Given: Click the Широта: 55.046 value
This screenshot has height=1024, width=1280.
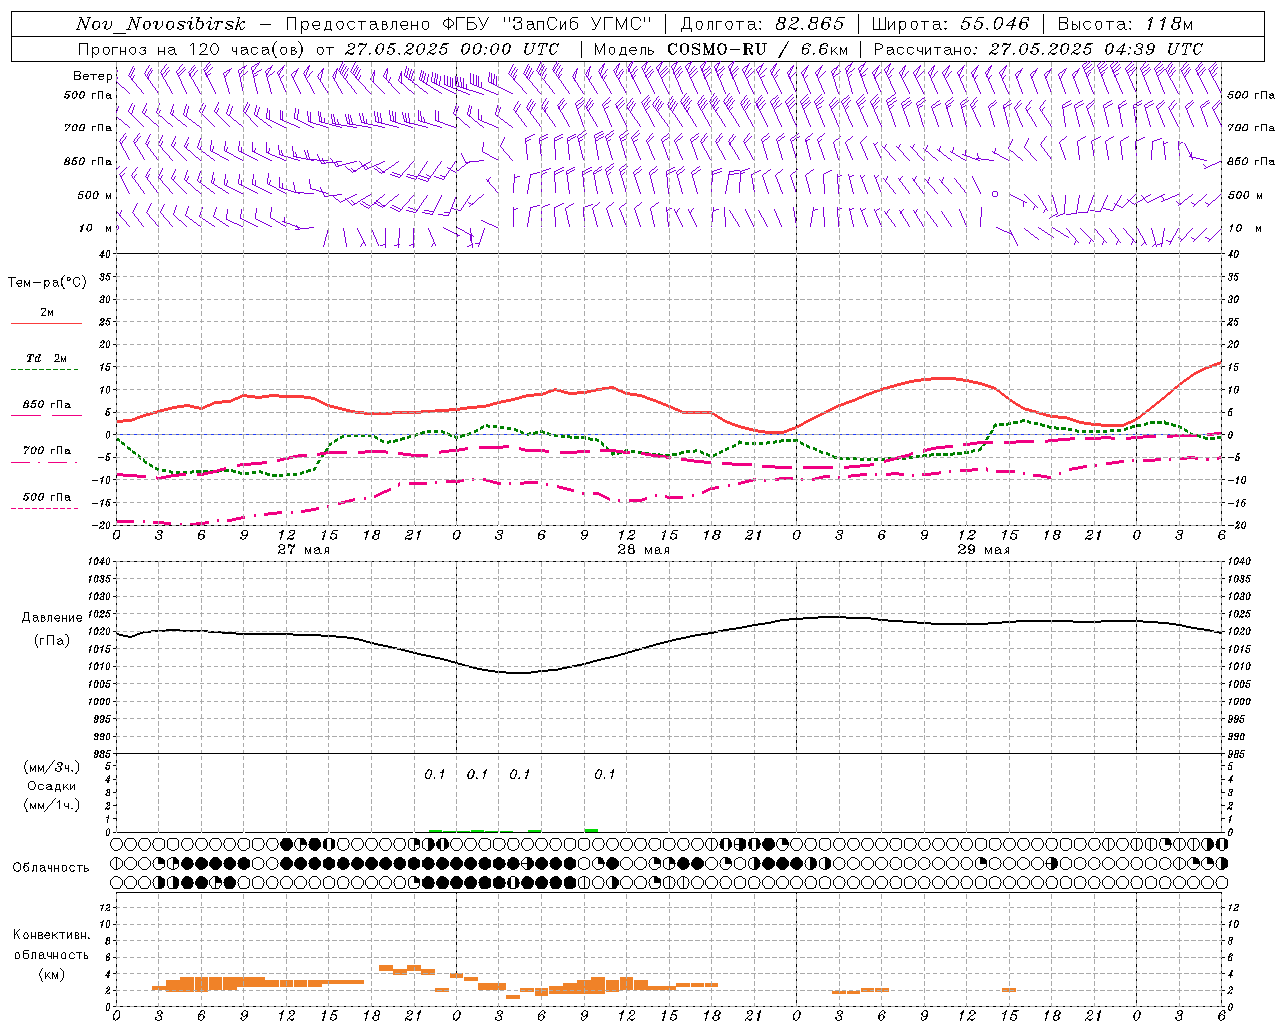Looking at the screenshot, I should 951,24.
